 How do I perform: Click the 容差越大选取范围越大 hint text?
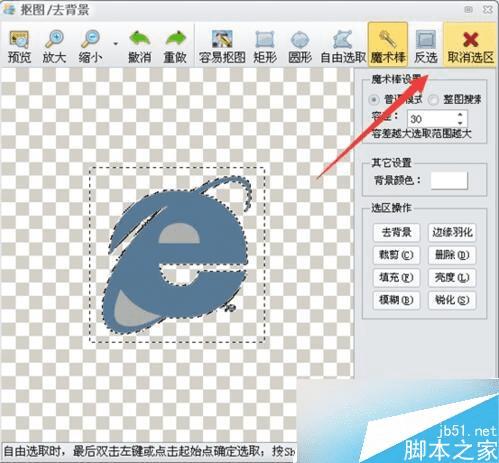click(422, 134)
